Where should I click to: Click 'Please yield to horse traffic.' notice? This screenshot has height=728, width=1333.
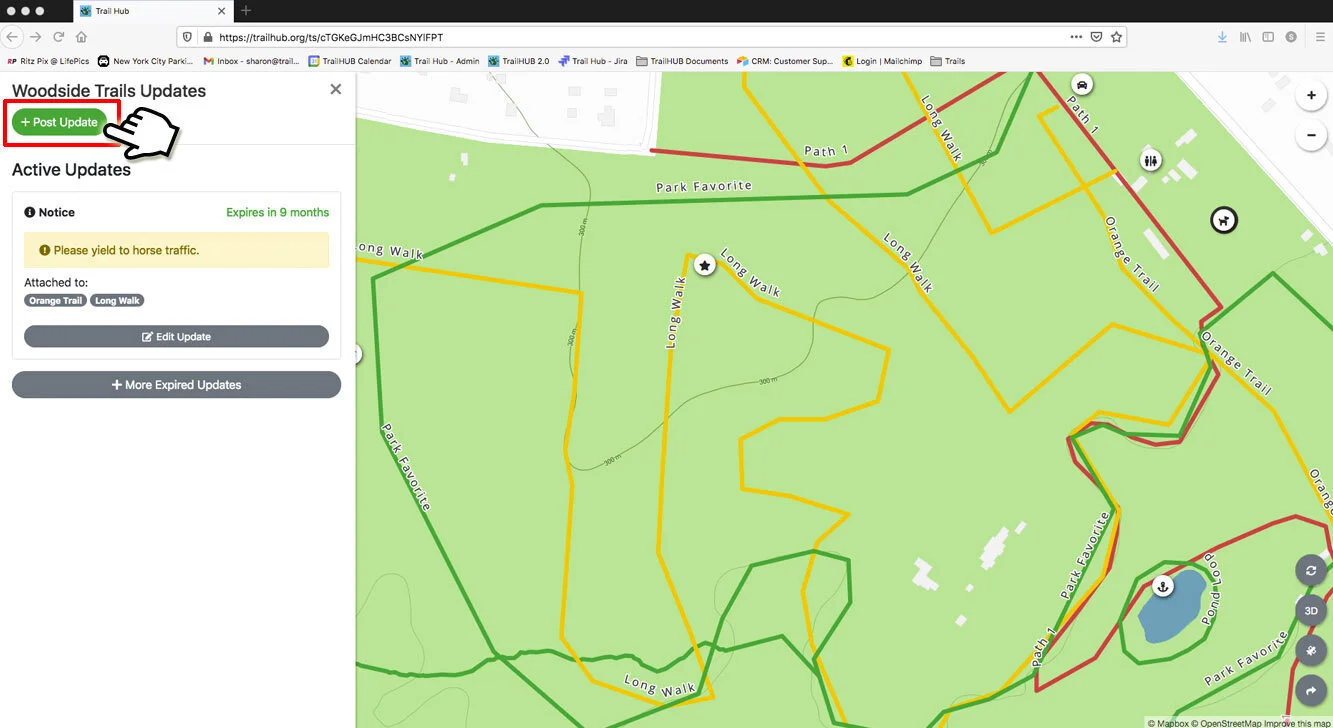(176, 250)
